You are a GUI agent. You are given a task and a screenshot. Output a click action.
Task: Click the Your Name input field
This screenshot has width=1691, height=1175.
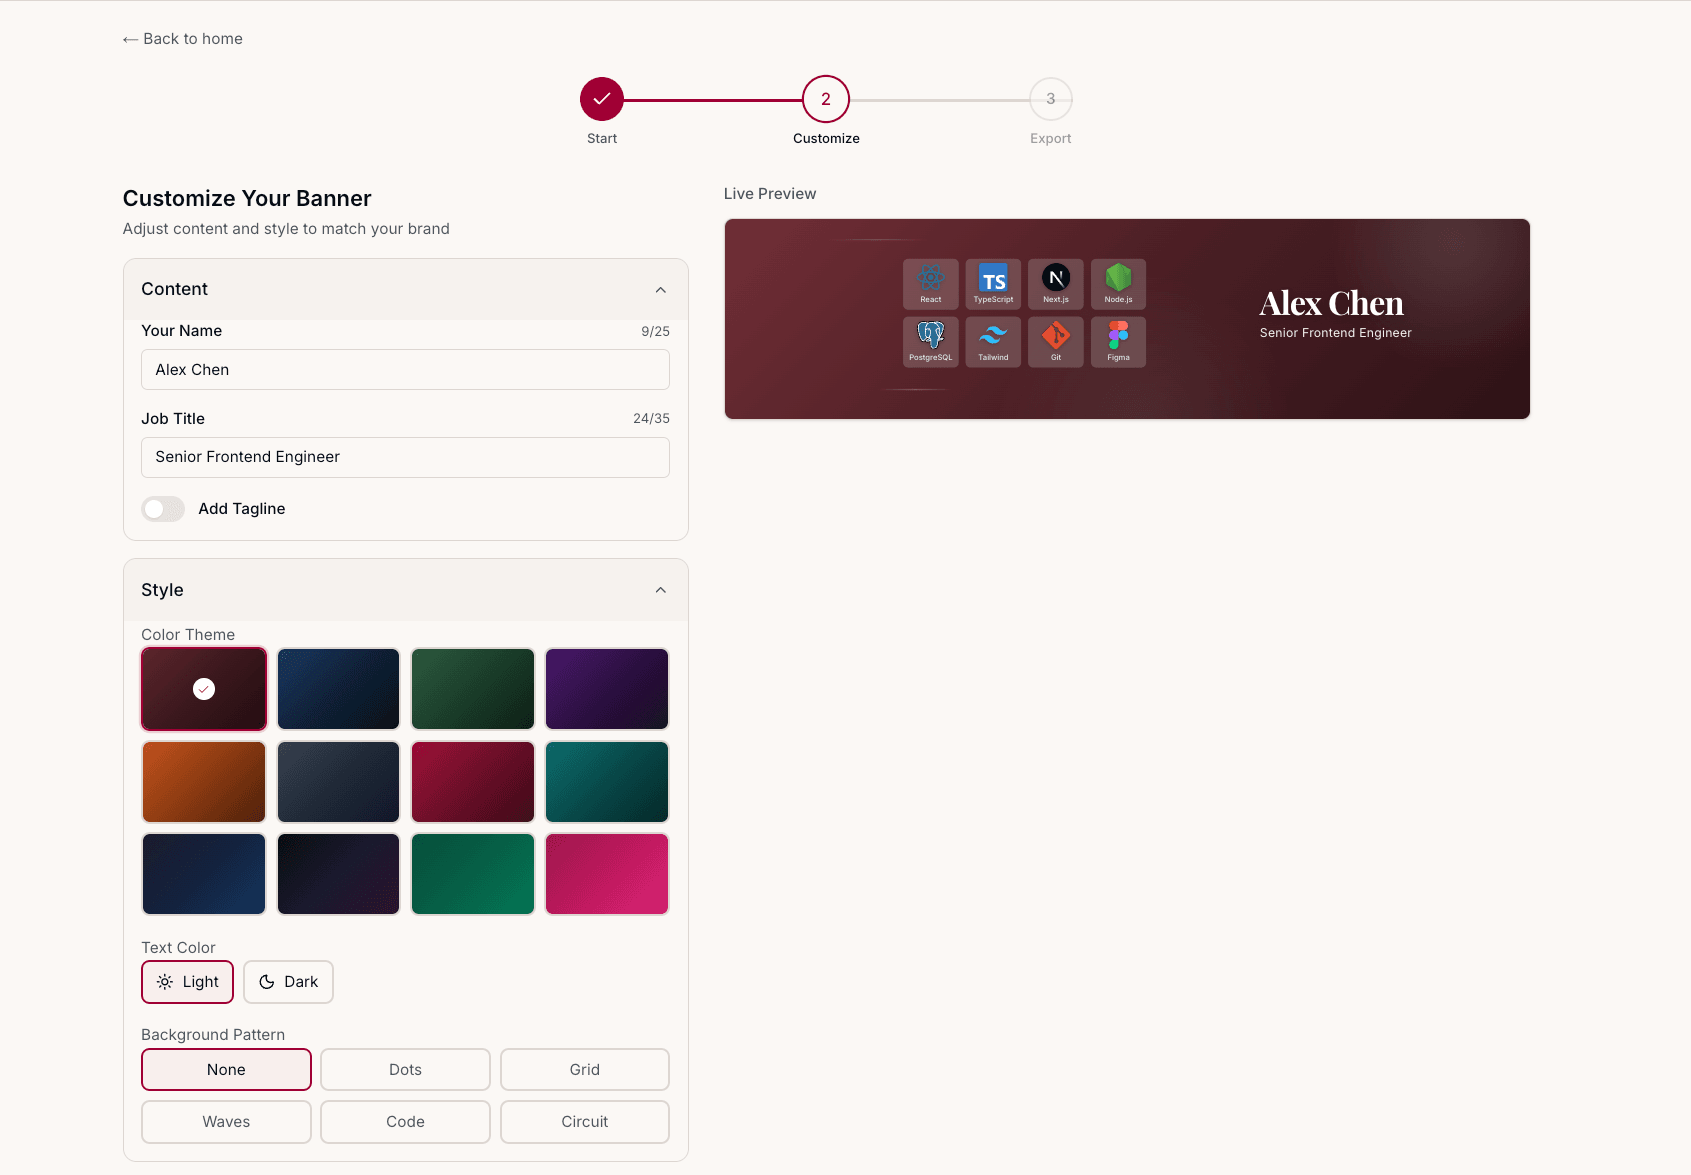tap(405, 369)
